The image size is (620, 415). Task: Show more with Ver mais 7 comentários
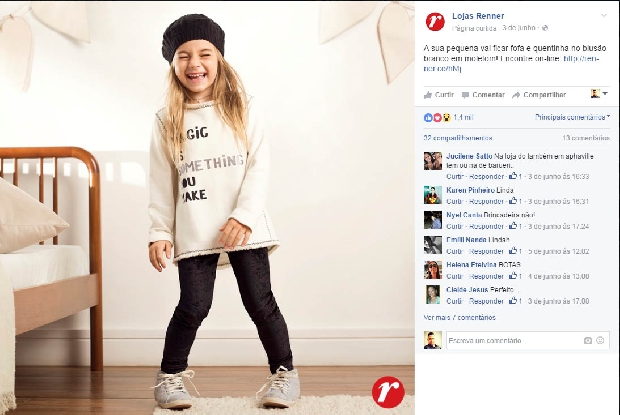coord(459,317)
